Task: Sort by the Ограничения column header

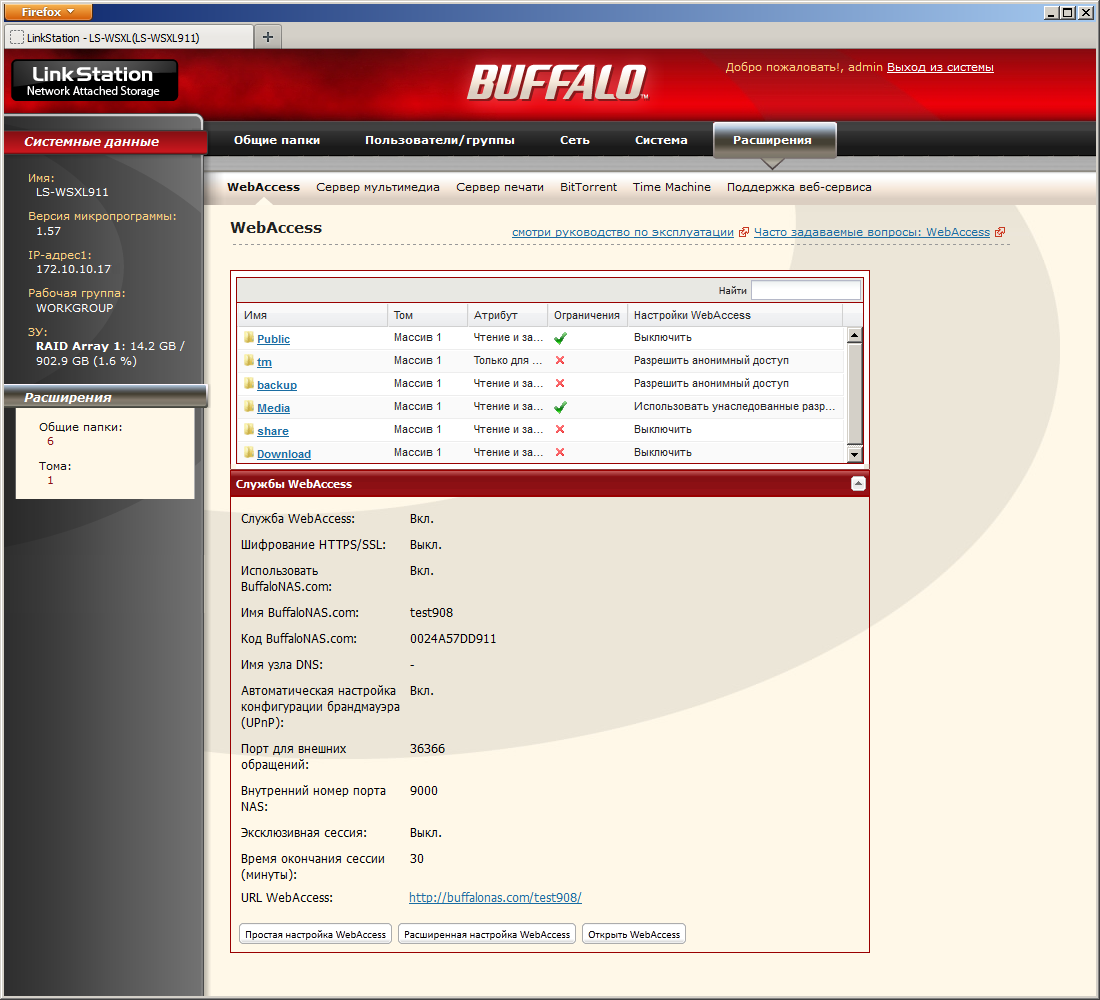Action: click(587, 315)
